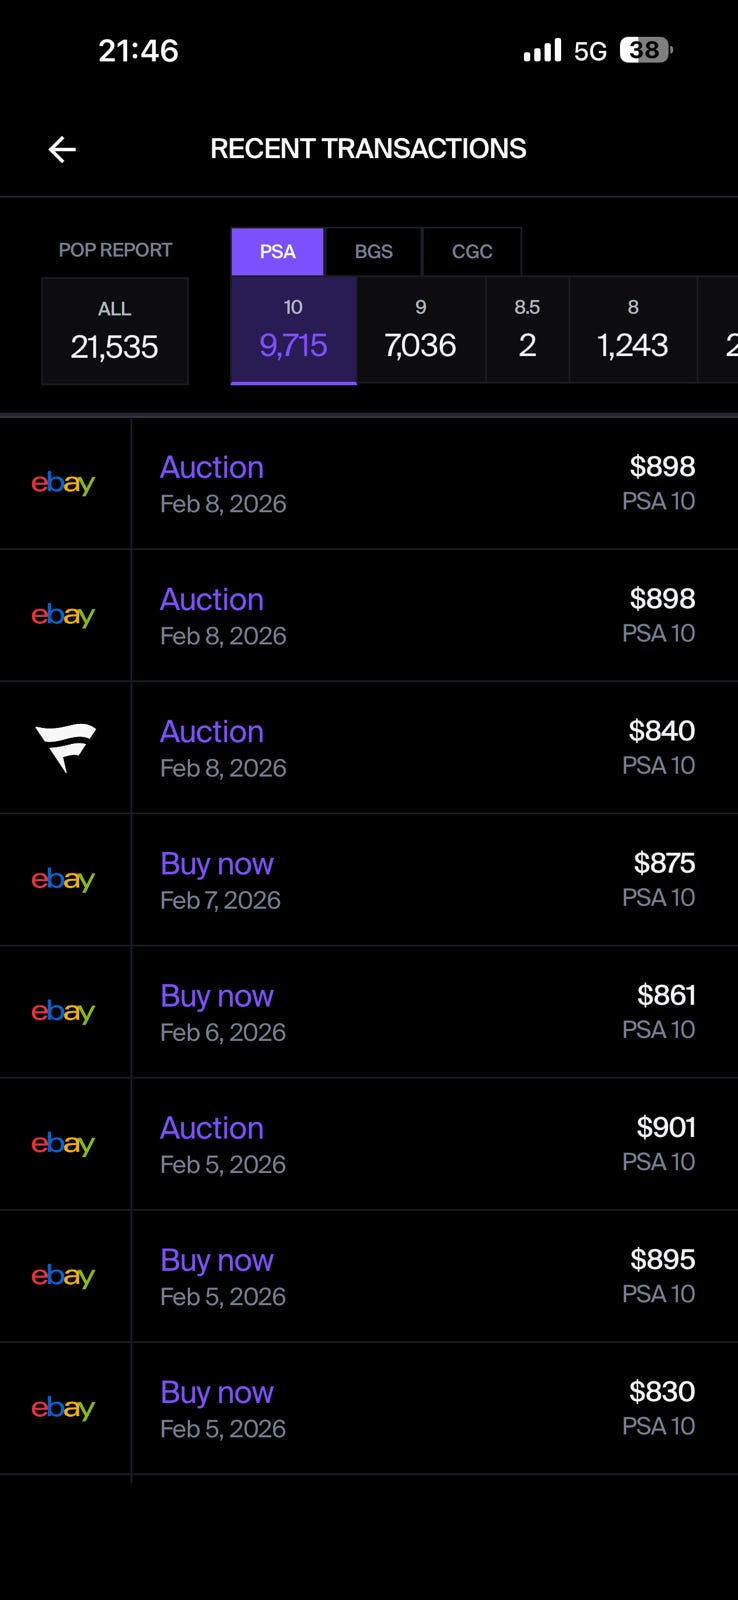This screenshot has width=738, height=1600.
Task: Tap the Fanatics logo icon
Action: point(65,747)
